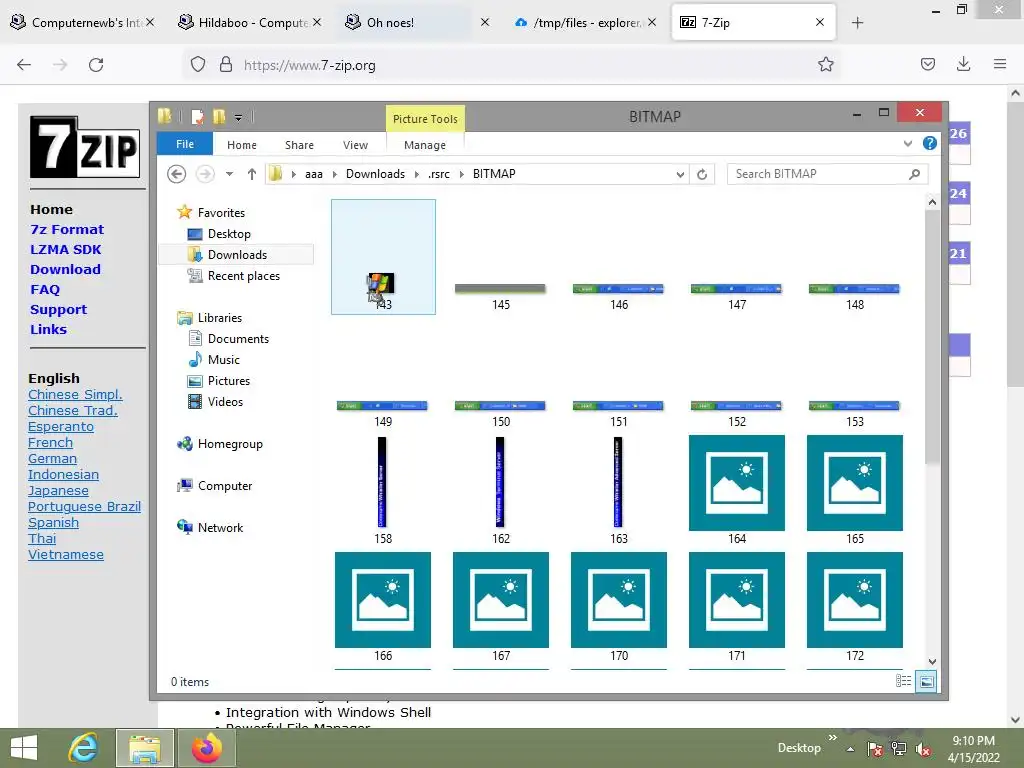Screen dimensions: 1024x768
Task: Open Firefox downloads panel
Action: [963, 64]
